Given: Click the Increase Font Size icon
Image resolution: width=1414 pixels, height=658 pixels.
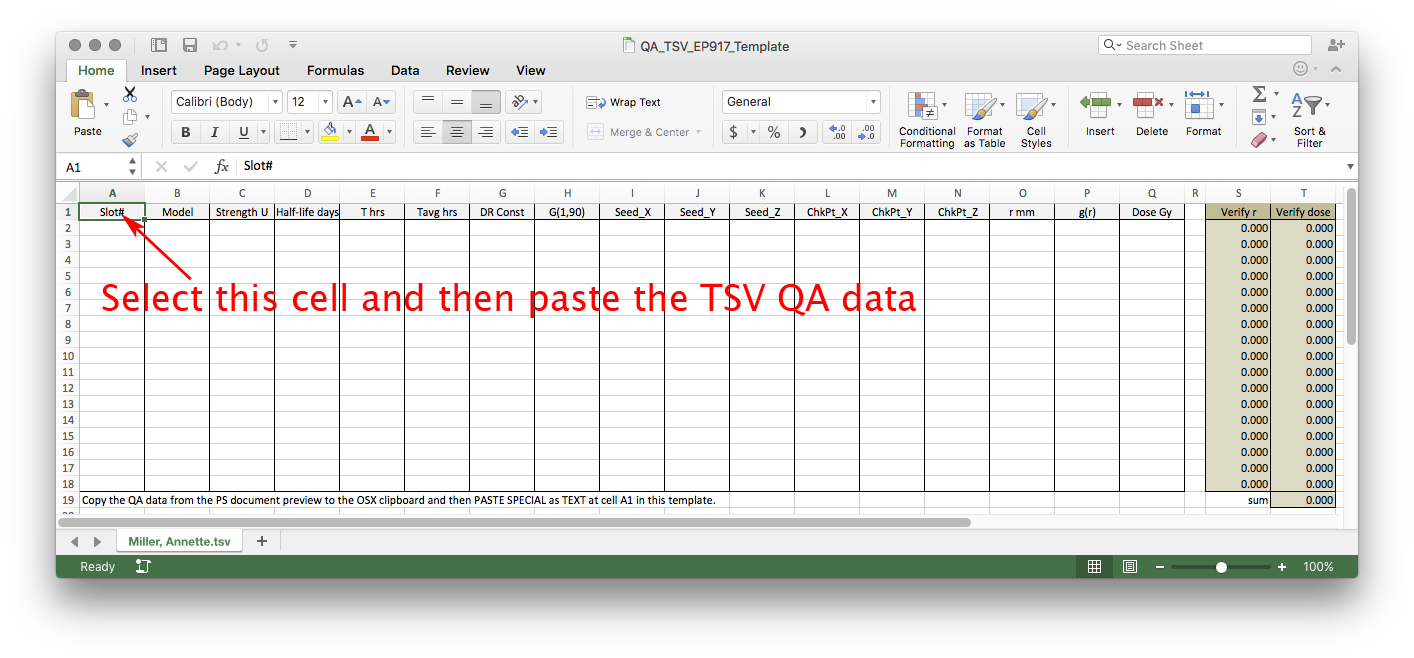Looking at the screenshot, I should click(x=351, y=102).
